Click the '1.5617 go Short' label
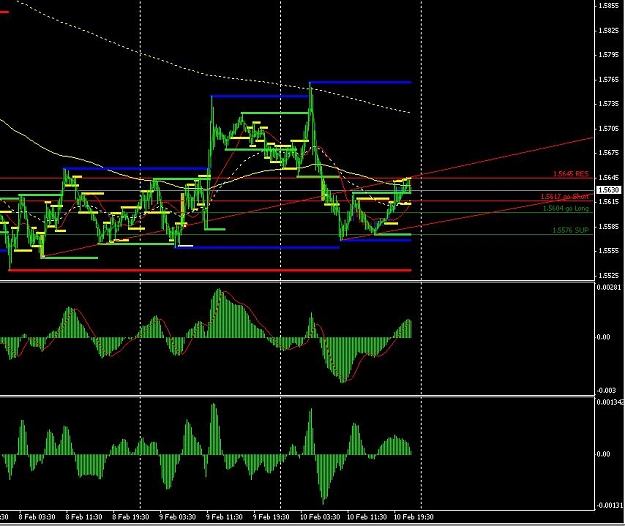Screen dimensions: 625x526 tap(564, 196)
